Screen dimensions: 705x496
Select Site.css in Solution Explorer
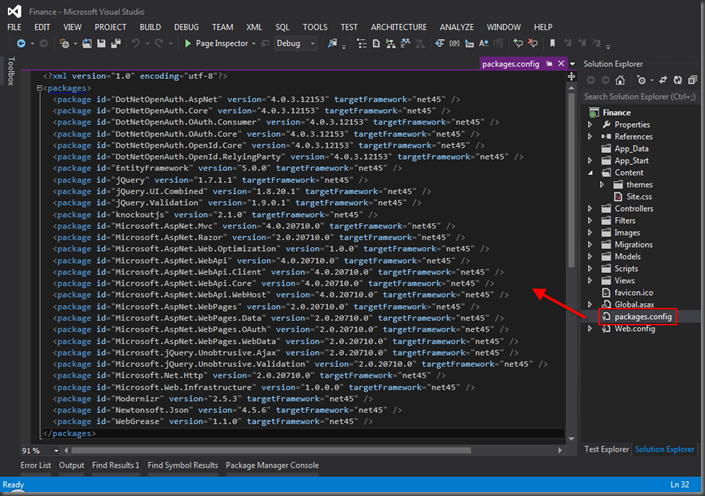coord(639,197)
